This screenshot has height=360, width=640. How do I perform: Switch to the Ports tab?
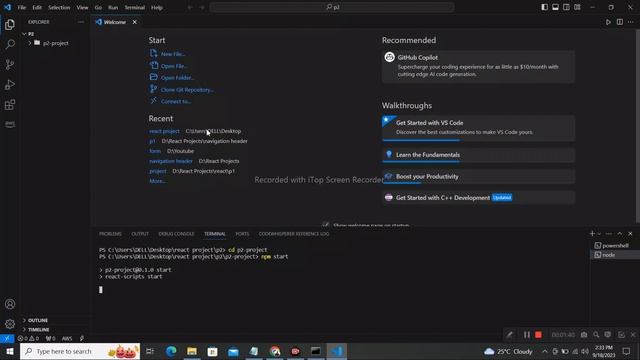[x=242, y=234]
